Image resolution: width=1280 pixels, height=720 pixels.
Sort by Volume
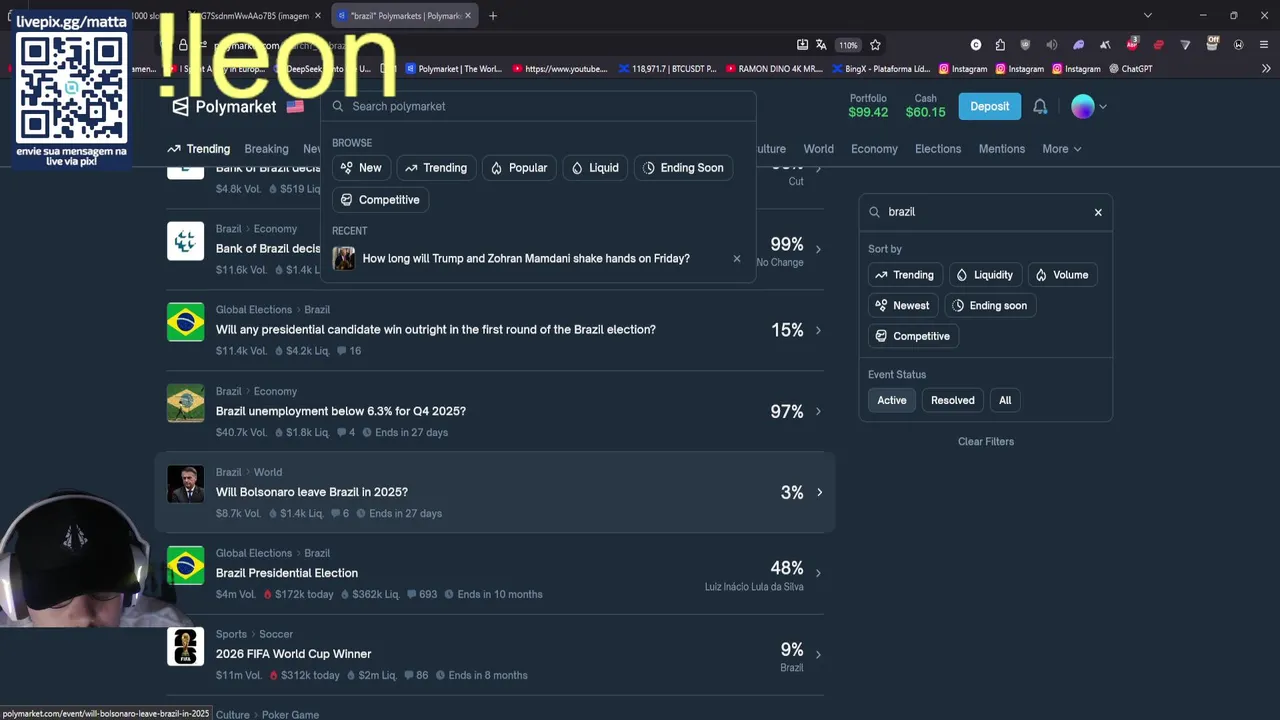pos(1062,275)
